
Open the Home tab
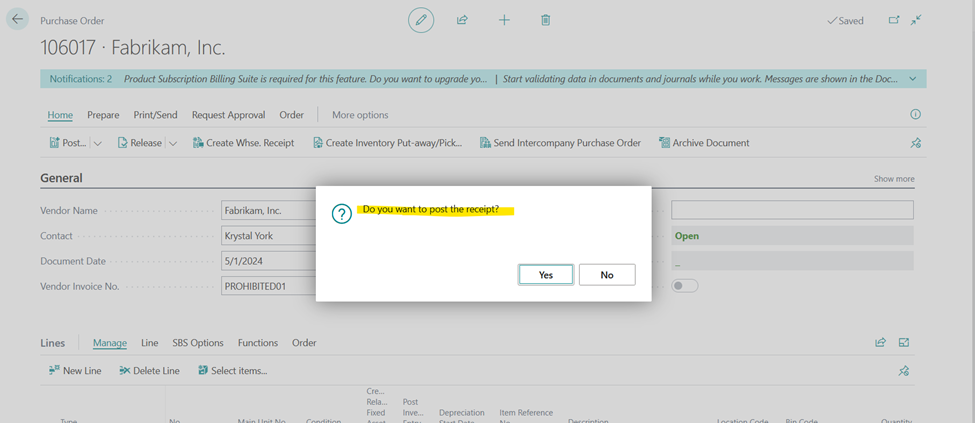(x=60, y=114)
